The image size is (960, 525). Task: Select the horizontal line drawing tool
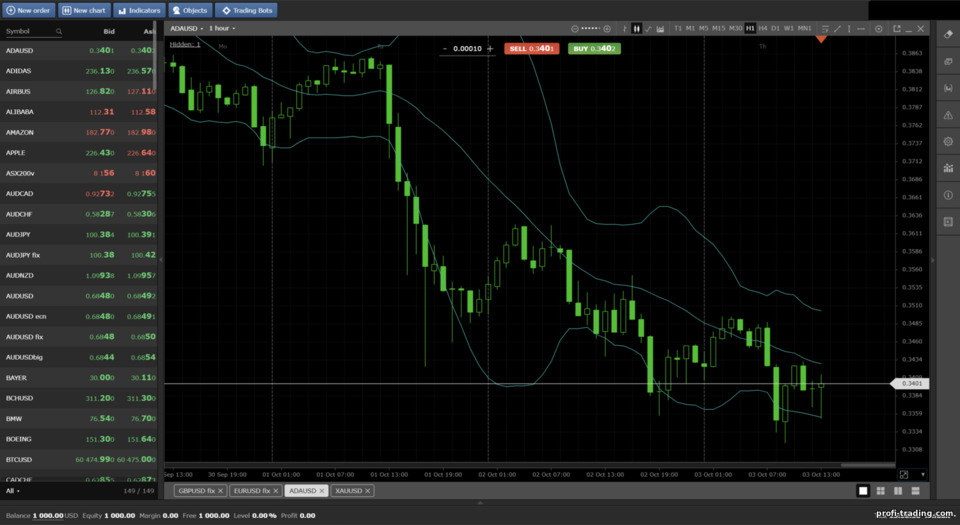pyautogui.click(x=861, y=29)
